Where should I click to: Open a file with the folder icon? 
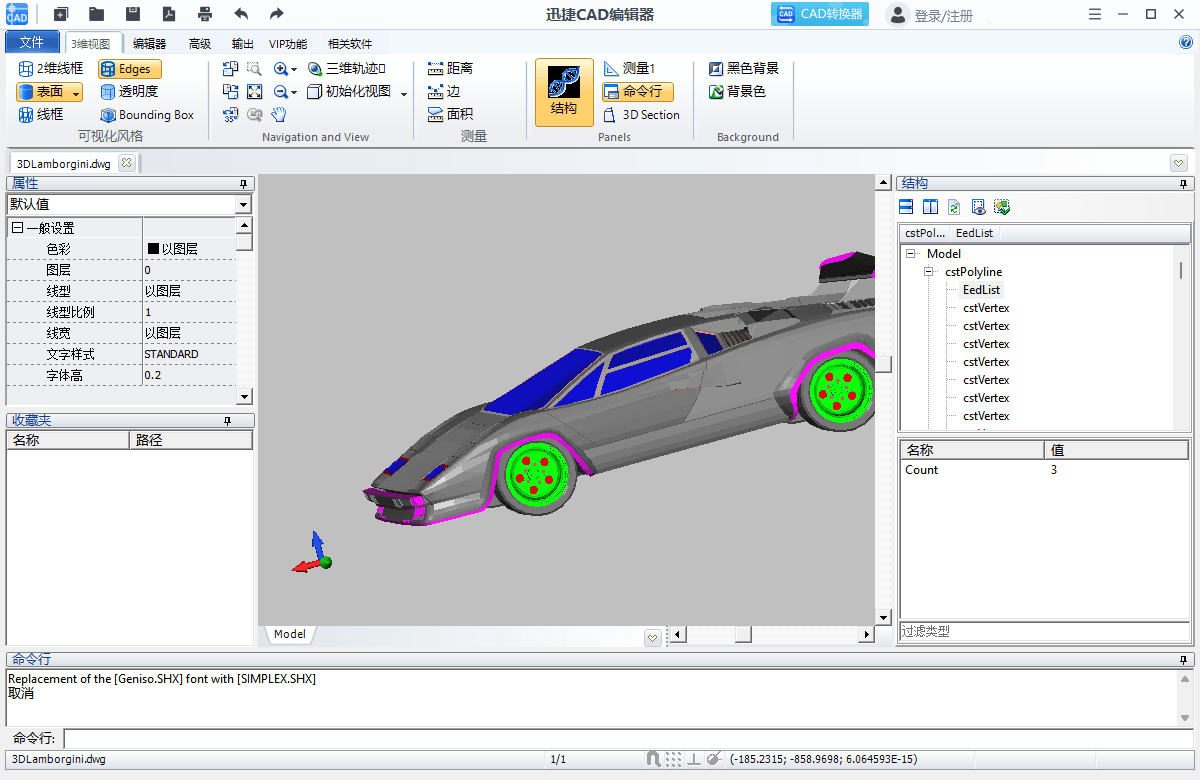point(97,14)
